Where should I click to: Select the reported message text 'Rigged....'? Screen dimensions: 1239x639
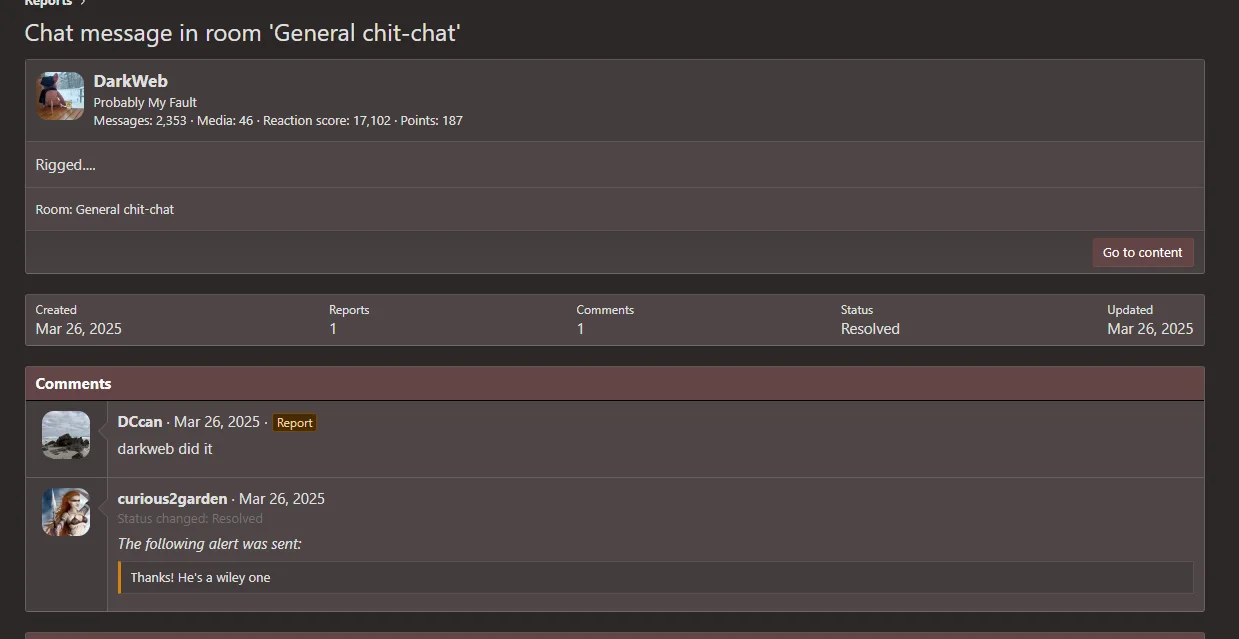coord(66,165)
